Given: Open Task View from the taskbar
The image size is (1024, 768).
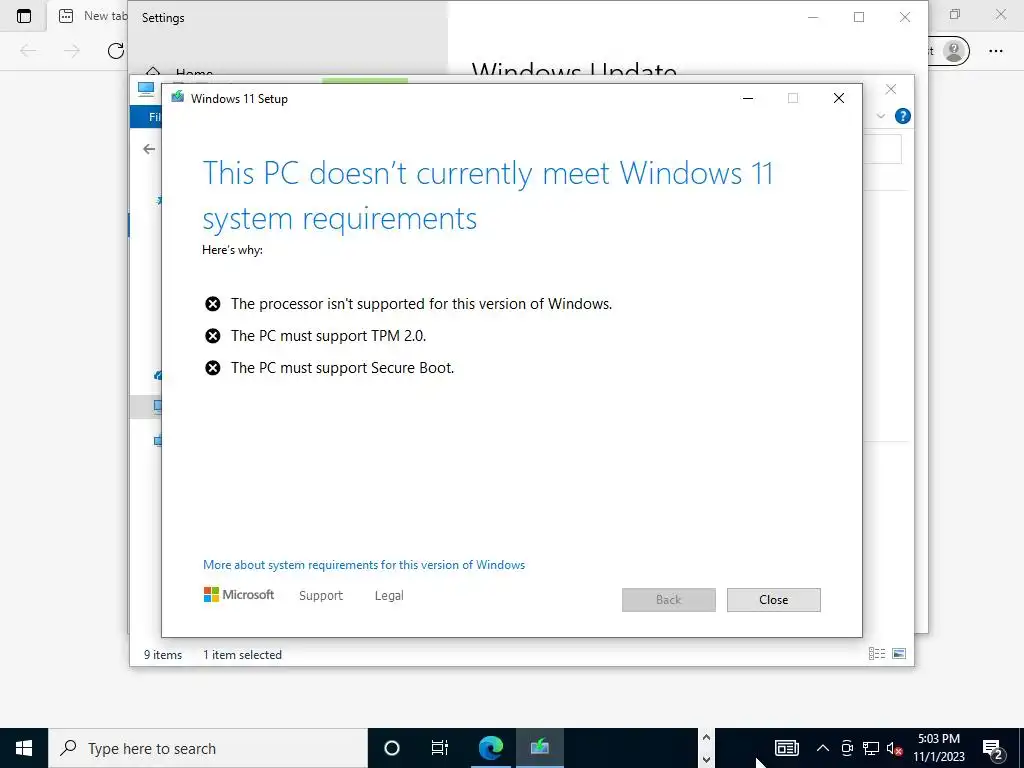Looking at the screenshot, I should pyautogui.click(x=440, y=748).
